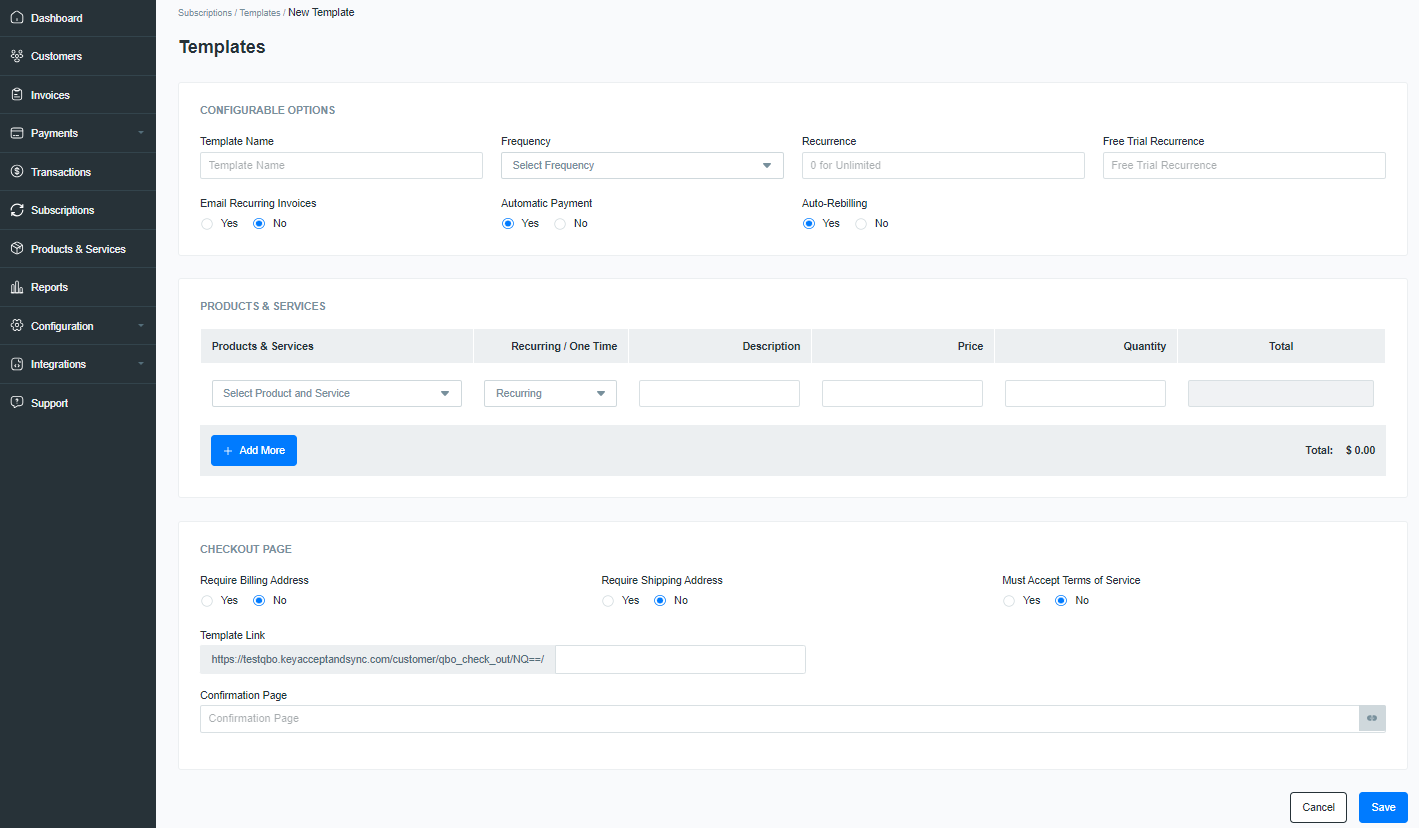Click the Customers people icon
1419x828 pixels.
pyautogui.click(x=17, y=56)
